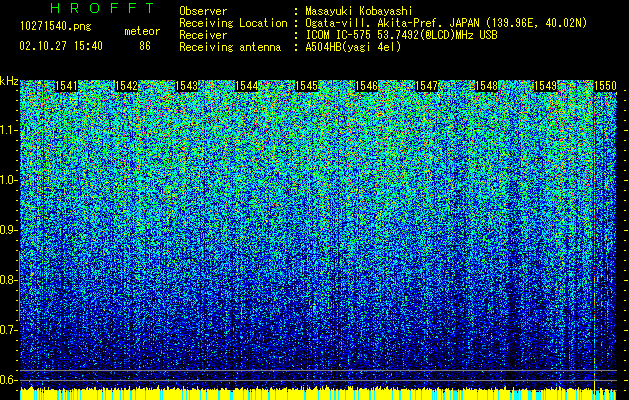This screenshot has width=629, height=400.
Task: Click the meteor count label
Action: [x=142, y=31]
